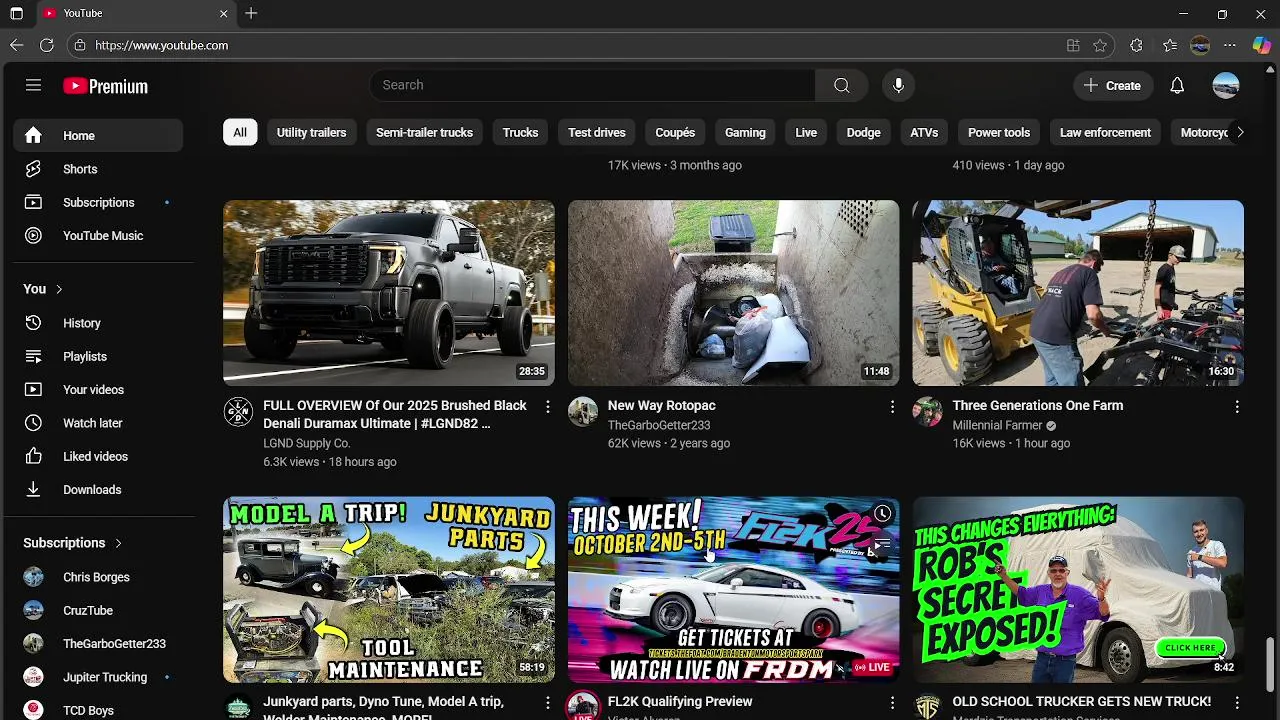Click the Create button
Image resolution: width=1280 pixels, height=720 pixels.
[1113, 85]
